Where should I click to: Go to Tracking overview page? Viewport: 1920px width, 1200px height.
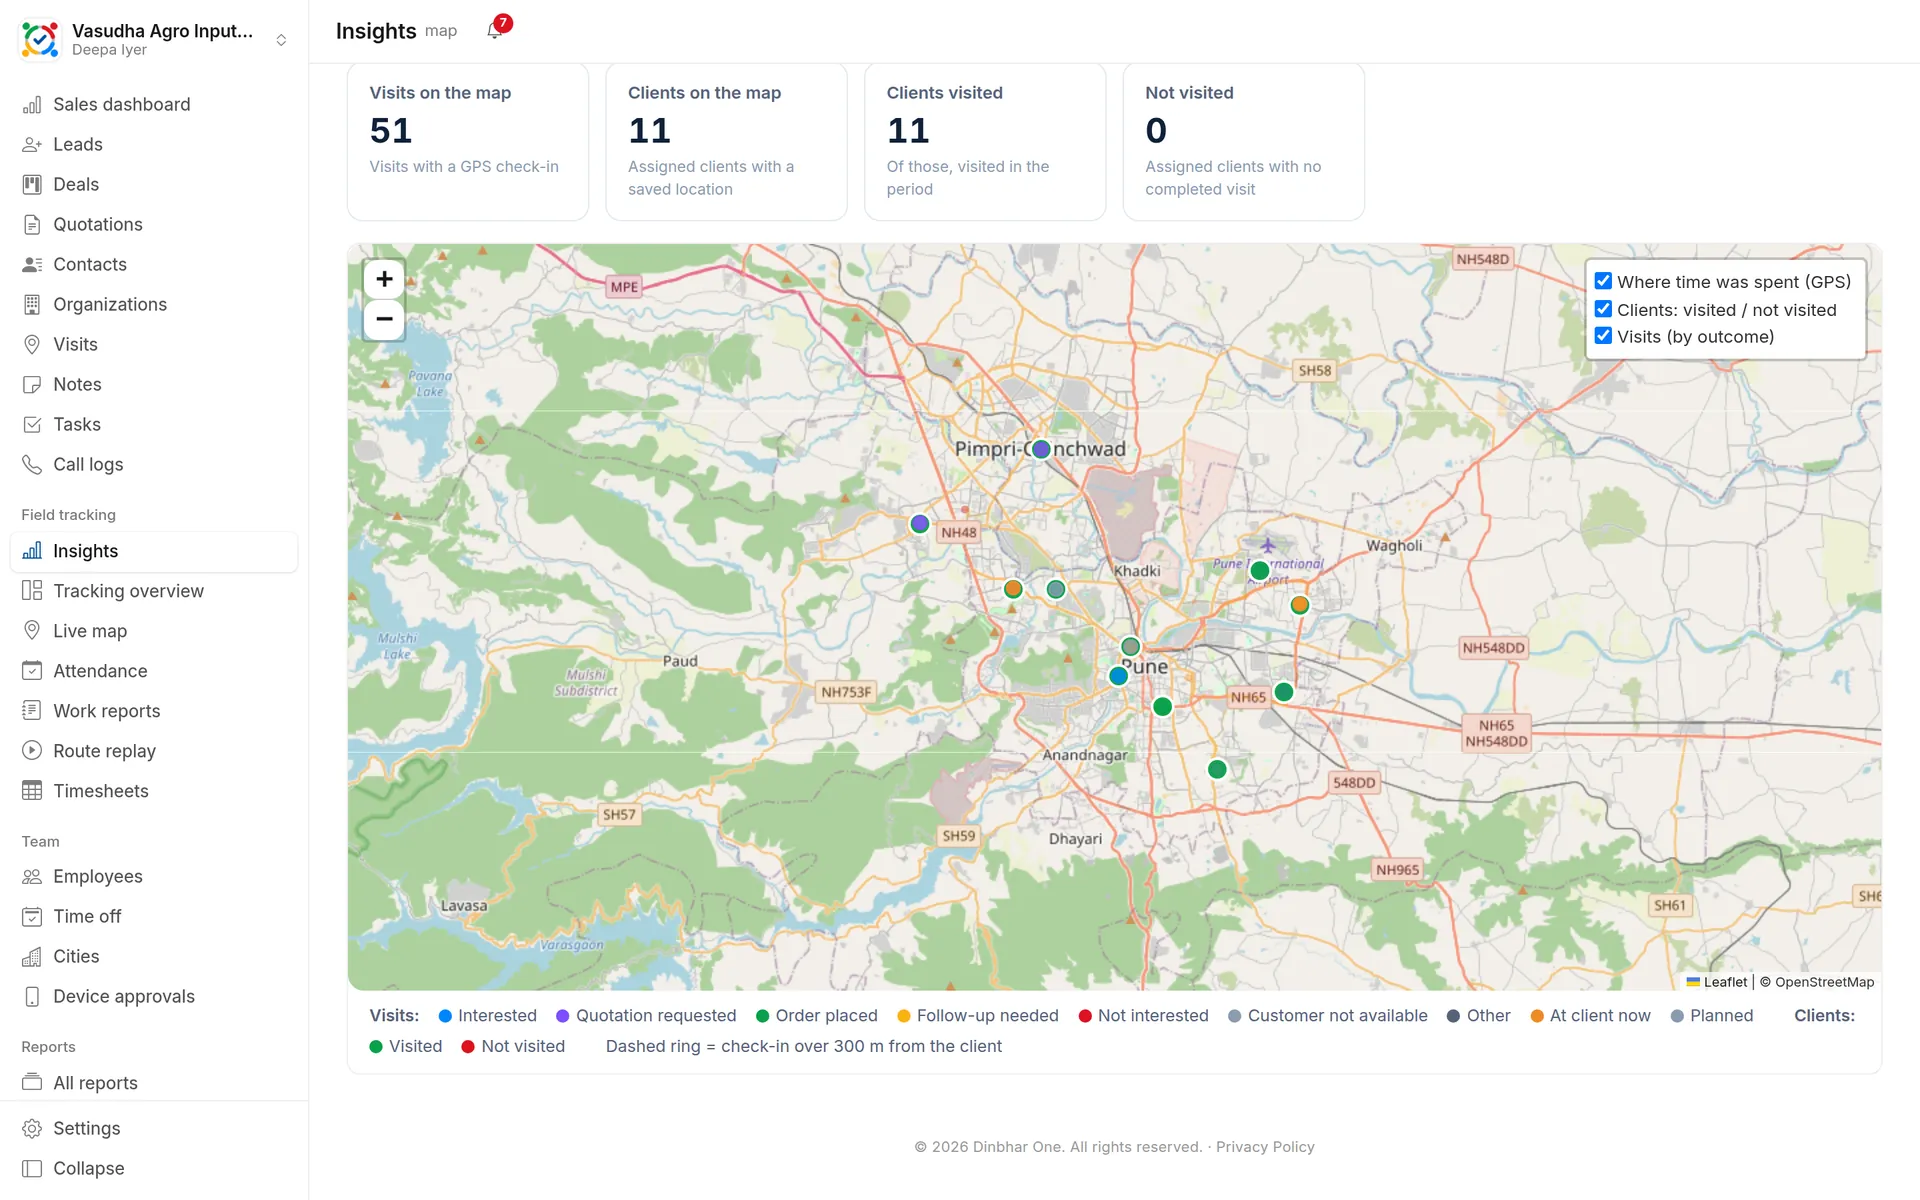[154, 591]
